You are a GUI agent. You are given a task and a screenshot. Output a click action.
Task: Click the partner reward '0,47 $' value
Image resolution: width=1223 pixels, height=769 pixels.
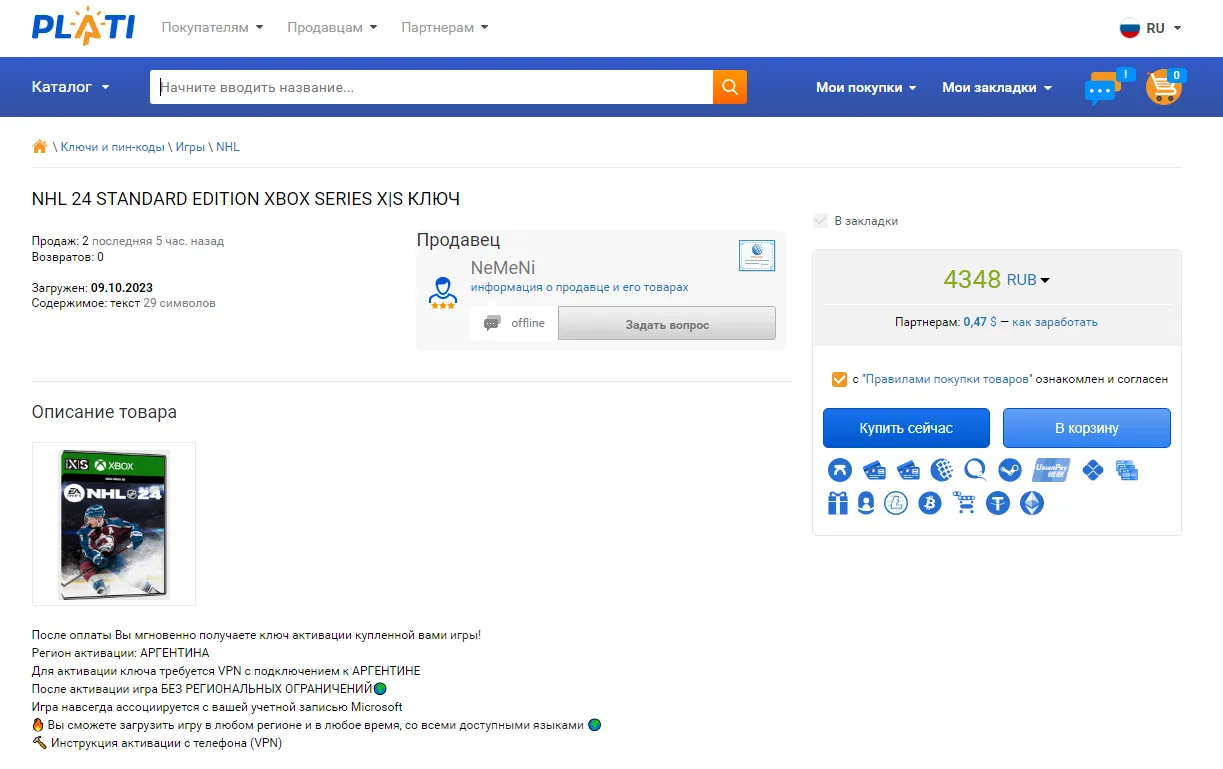[980, 322]
